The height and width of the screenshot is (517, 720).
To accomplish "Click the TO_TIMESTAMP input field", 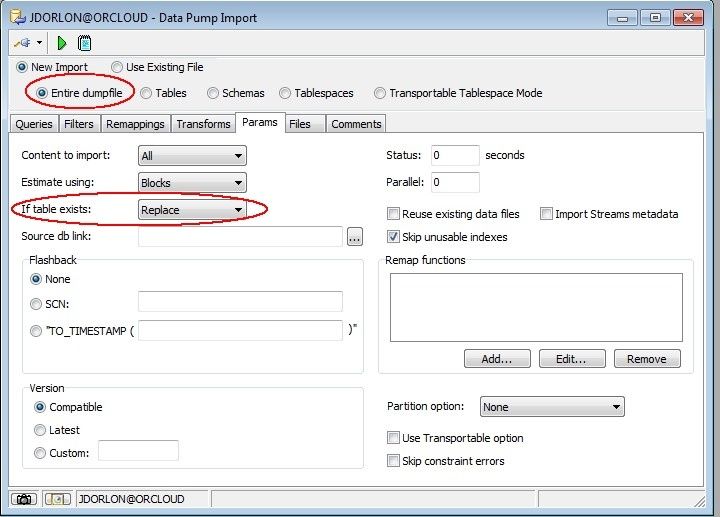I will (x=240, y=331).
